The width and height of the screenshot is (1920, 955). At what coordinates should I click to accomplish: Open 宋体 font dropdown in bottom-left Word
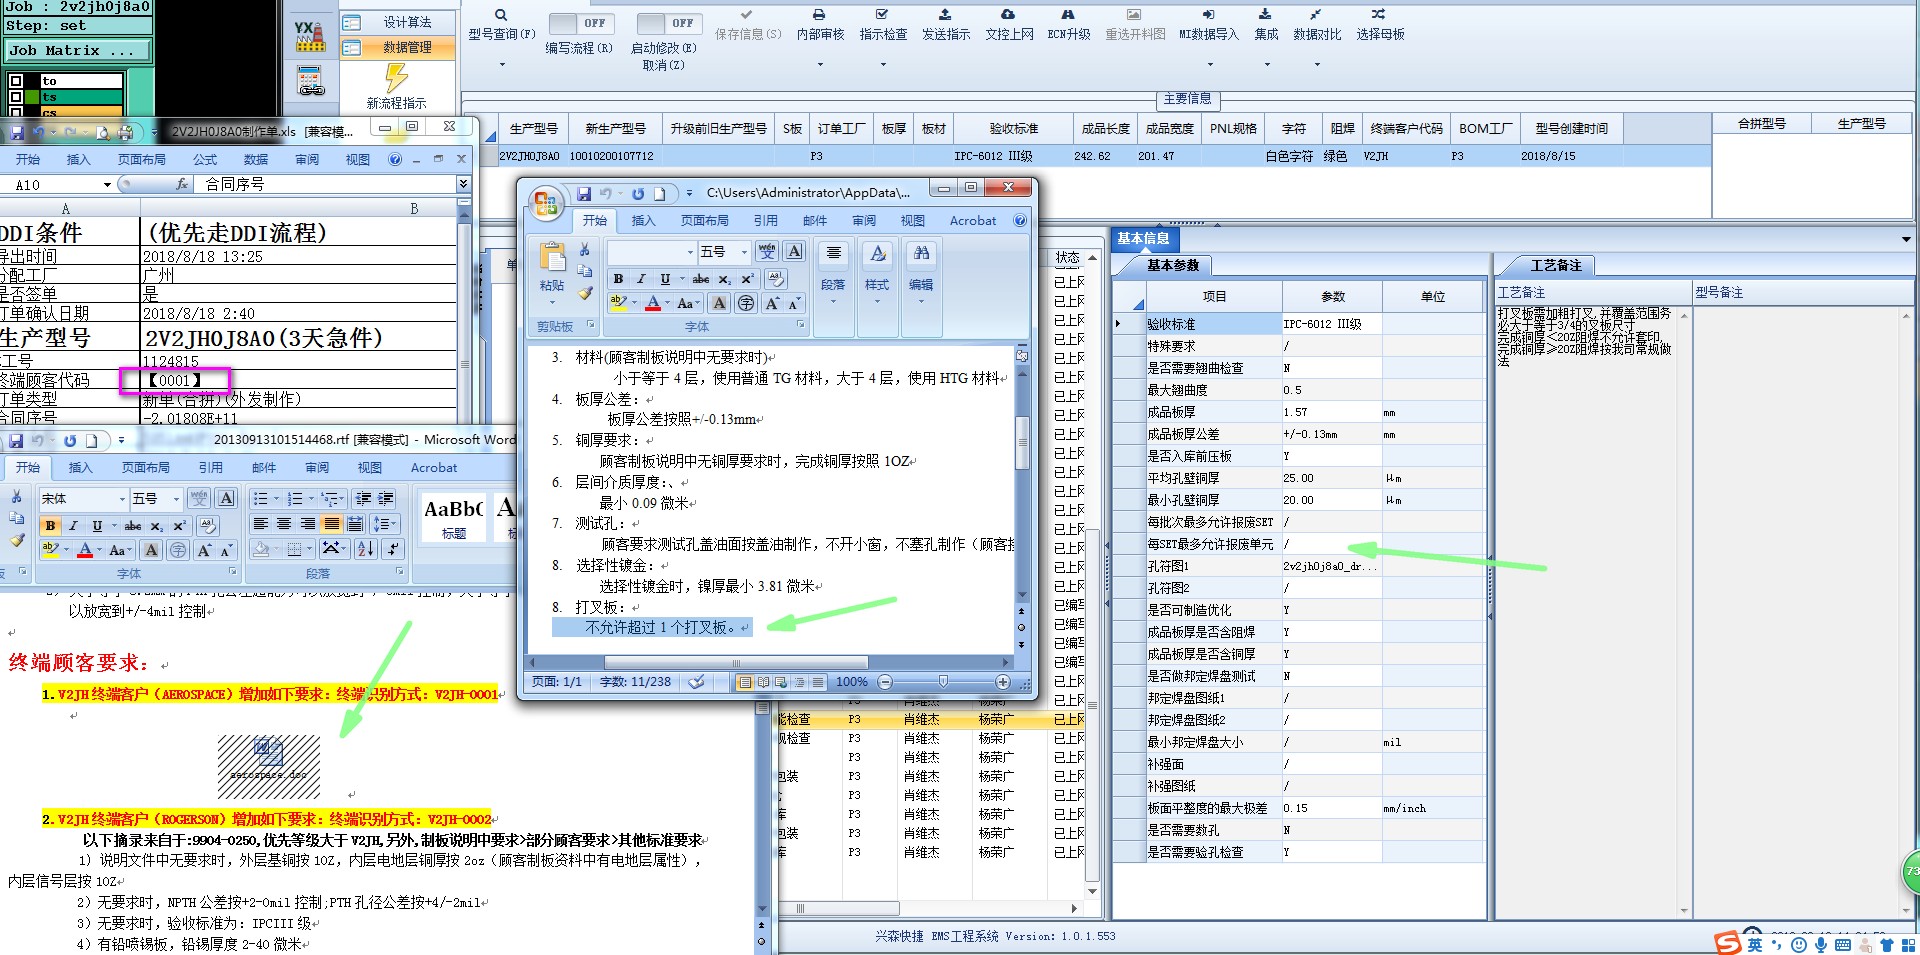pos(122,498)
